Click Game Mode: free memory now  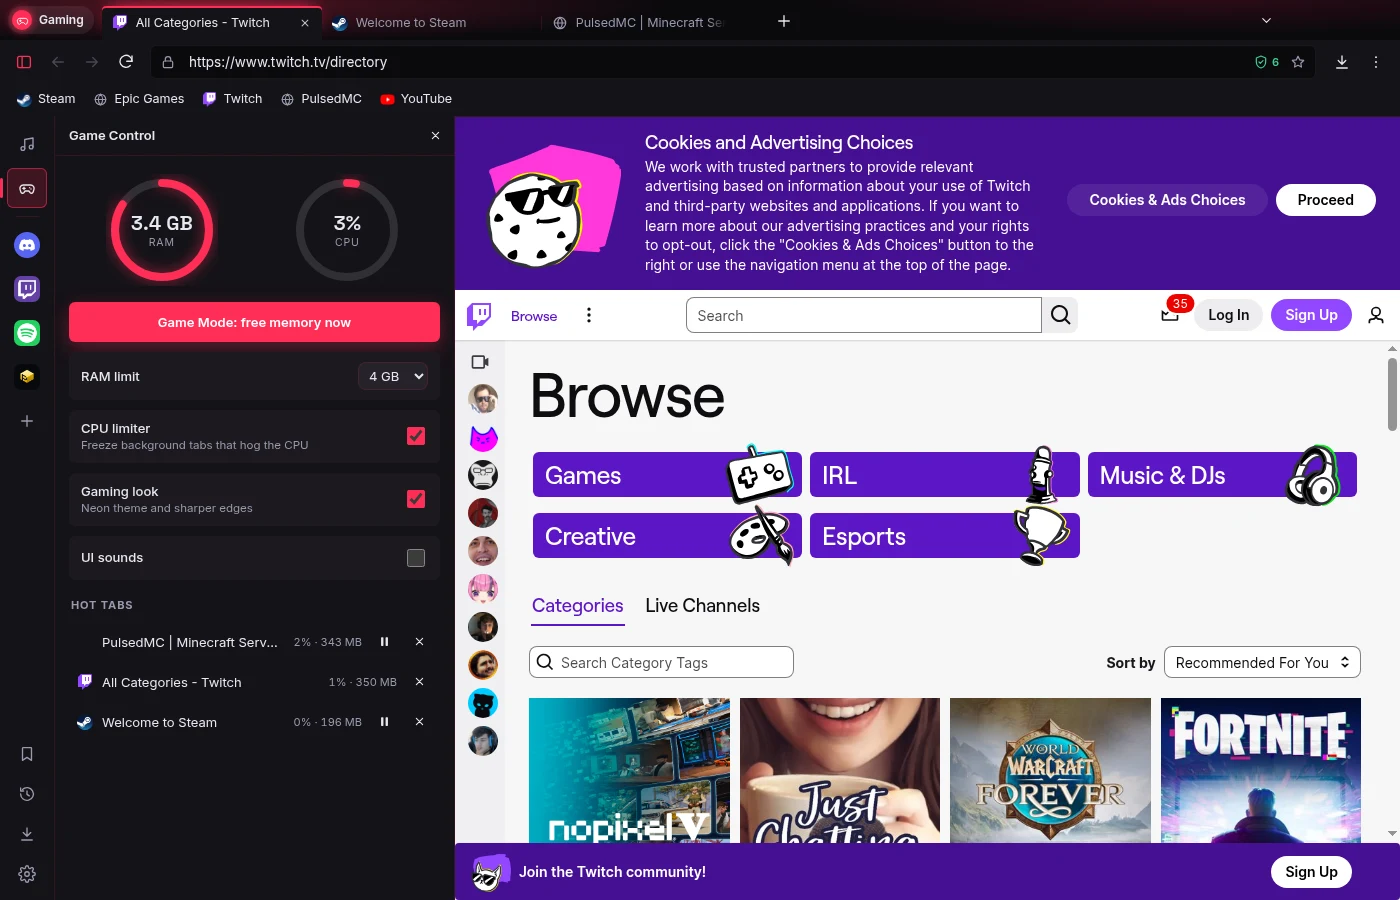click(254, 322)
